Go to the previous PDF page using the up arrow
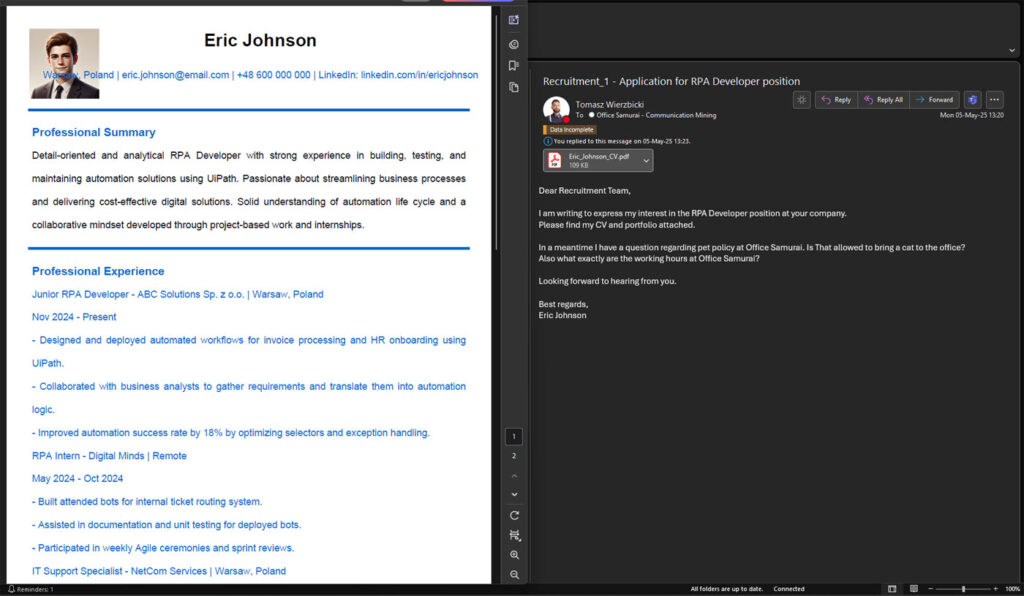The width and height of the screenshot is (1024, 596). click(514, 475)
